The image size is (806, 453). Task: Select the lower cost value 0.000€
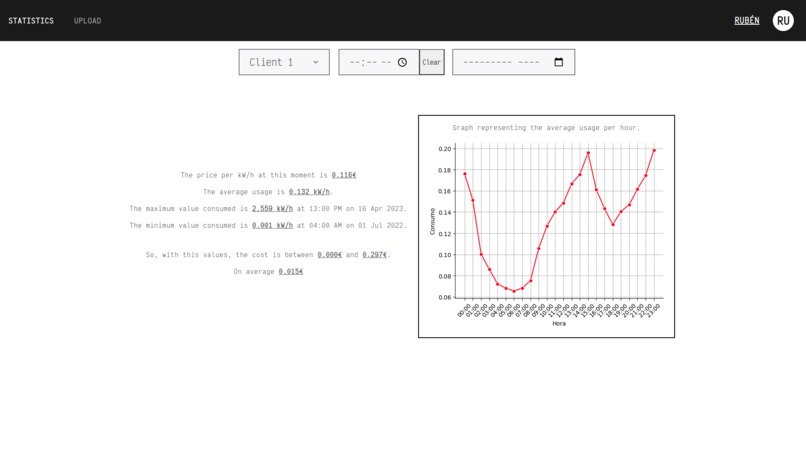pos(329,255)
